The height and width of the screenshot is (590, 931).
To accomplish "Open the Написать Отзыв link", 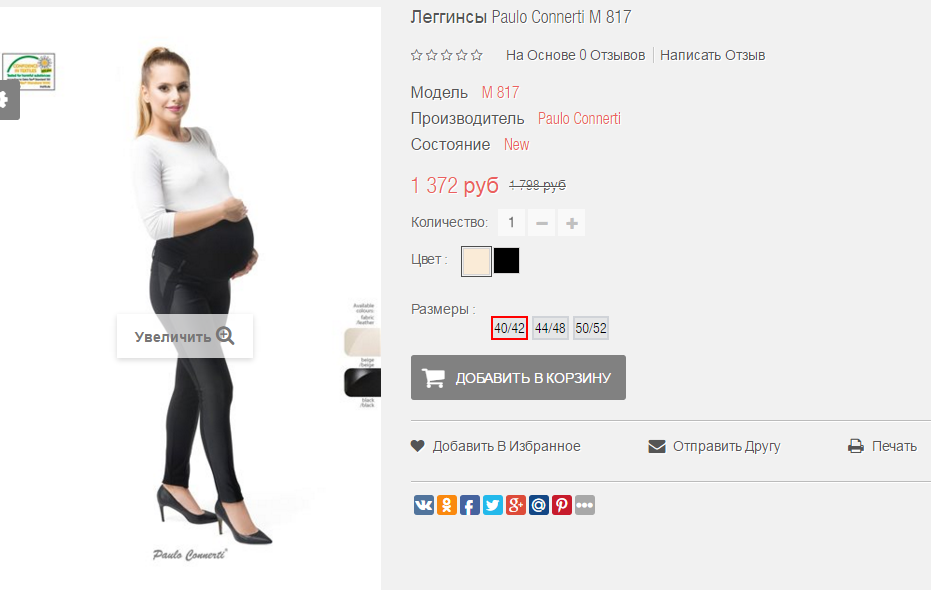I will coord(712,55).
